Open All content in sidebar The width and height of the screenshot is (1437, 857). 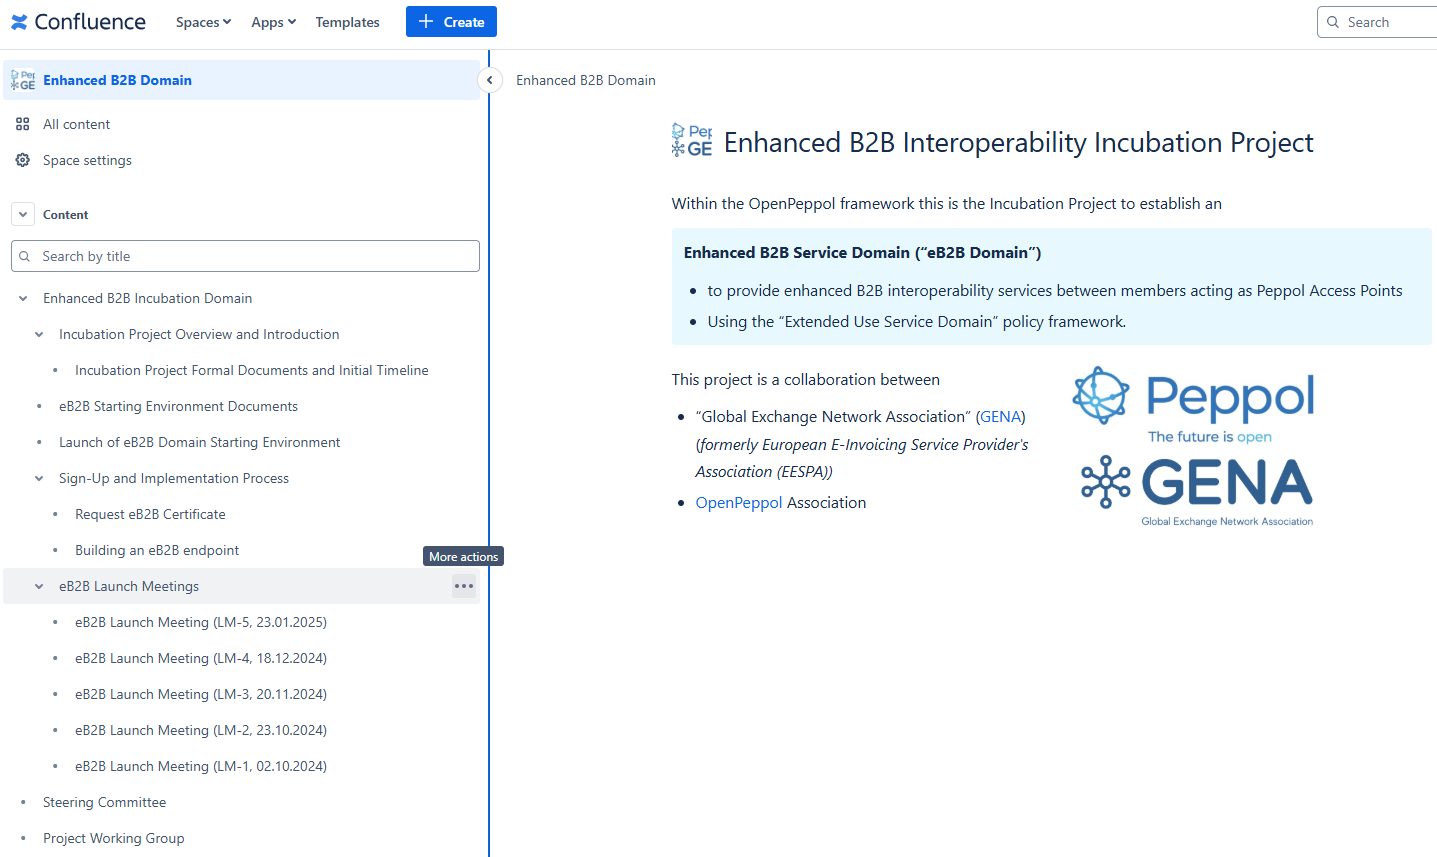[x=76, y=124]
